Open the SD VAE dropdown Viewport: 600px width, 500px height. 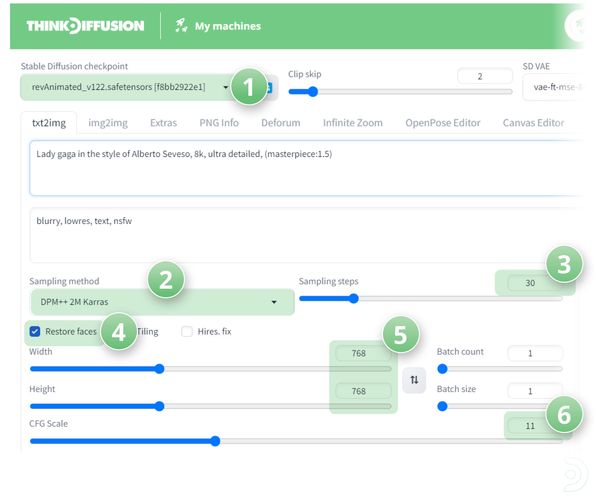pos(555,87)
